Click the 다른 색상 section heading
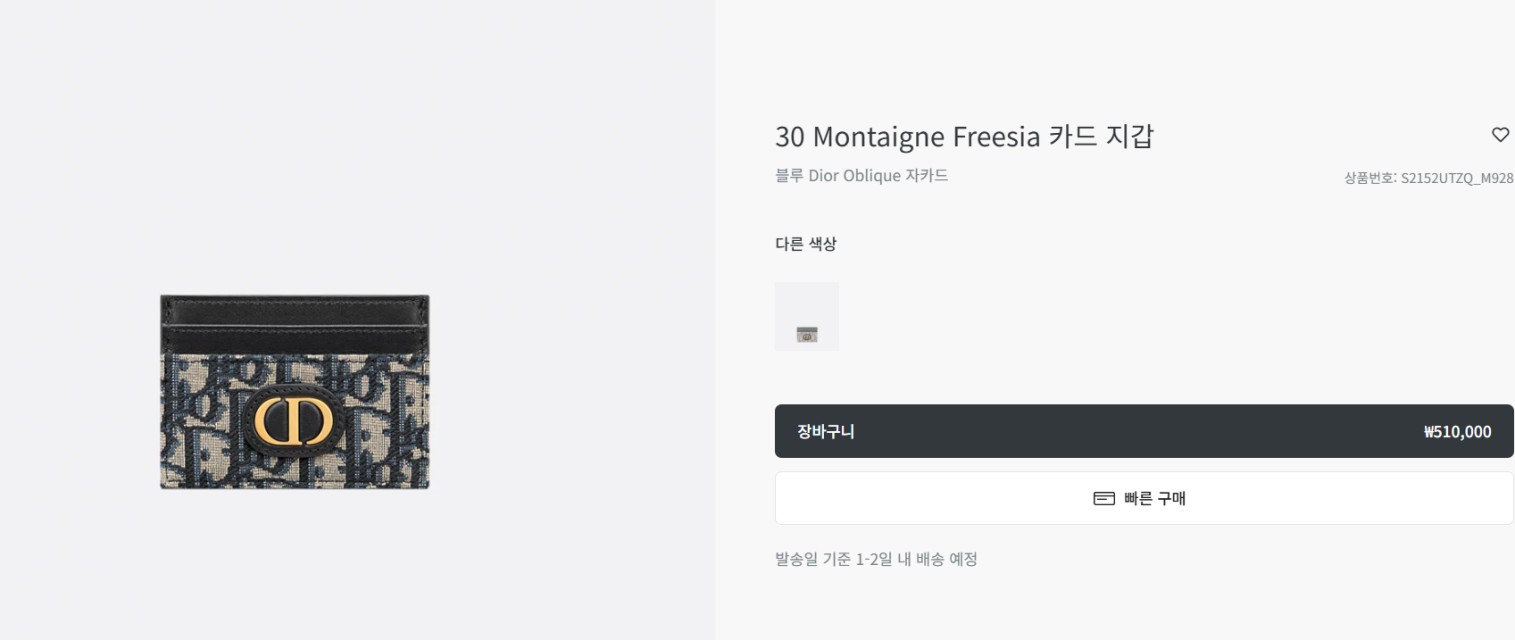Image resolution: width=1515 pixels, height=640 pixels. click(x=806, y=243)
